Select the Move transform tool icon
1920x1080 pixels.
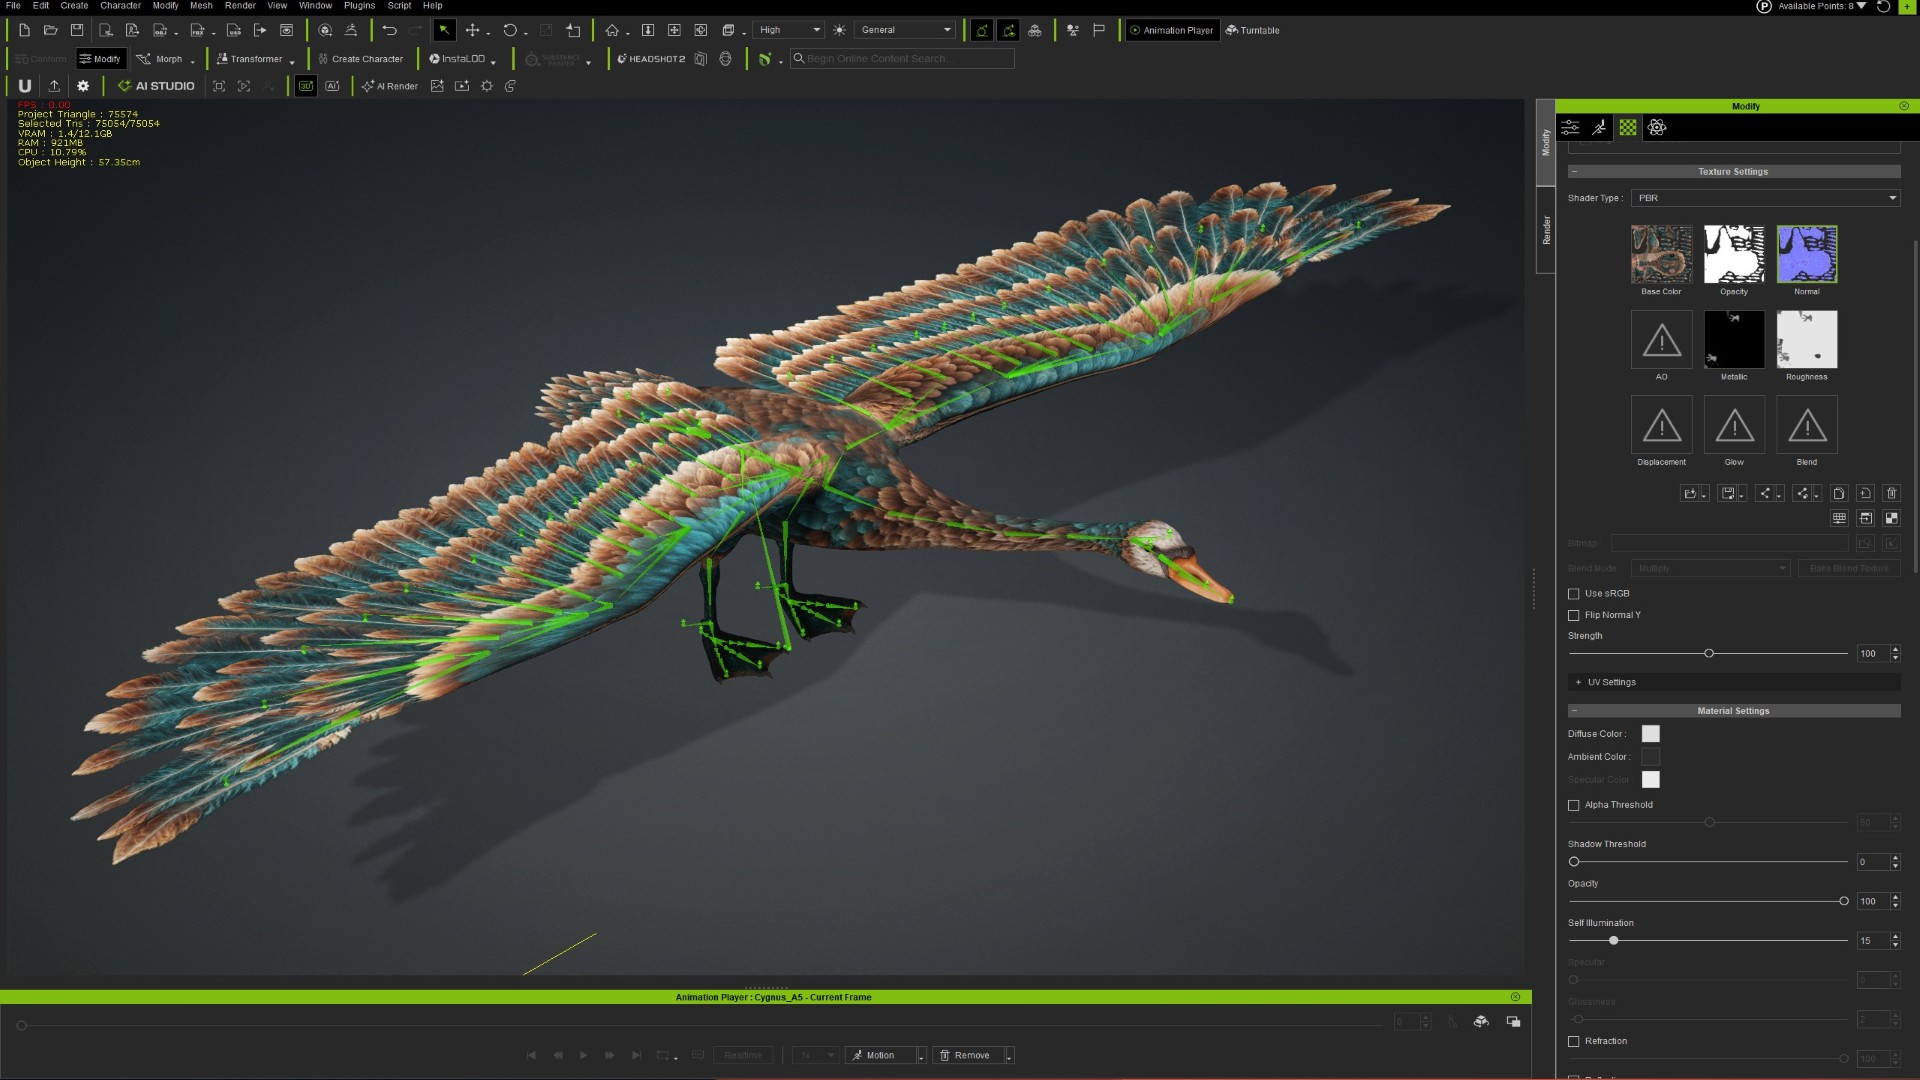pyautogui.click(x=472, y=30)
